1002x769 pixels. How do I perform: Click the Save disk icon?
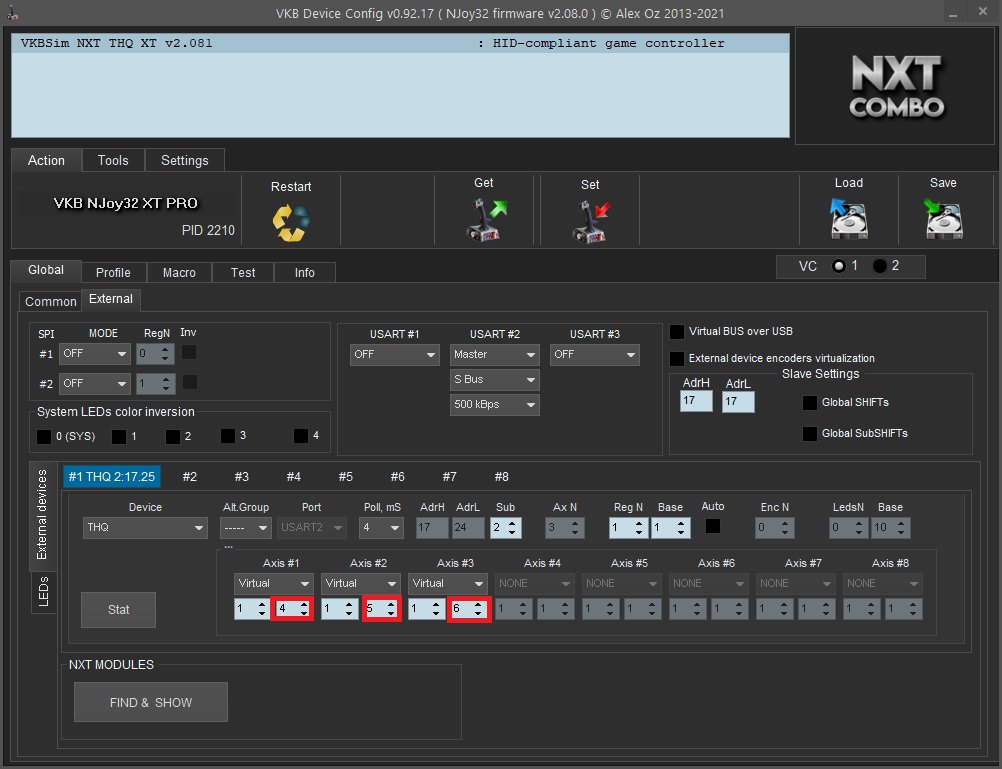[943, 219]
